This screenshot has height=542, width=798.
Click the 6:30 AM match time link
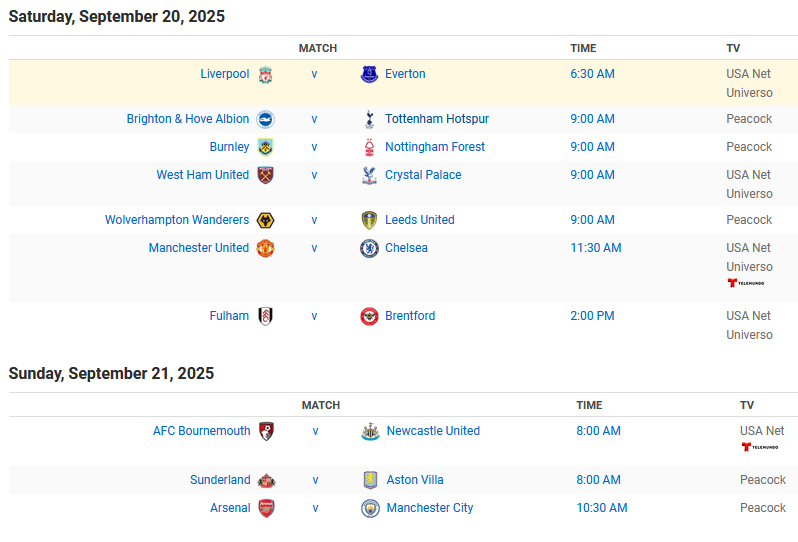(592, 74)
